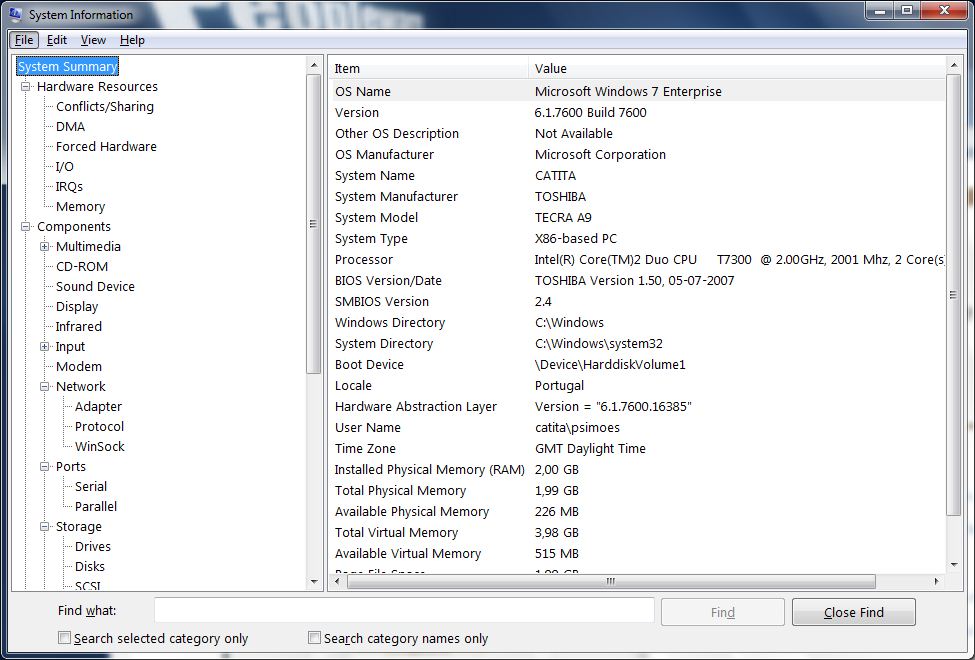Click the Value column header
Screen dimensions: 975x660
point(737,68)
